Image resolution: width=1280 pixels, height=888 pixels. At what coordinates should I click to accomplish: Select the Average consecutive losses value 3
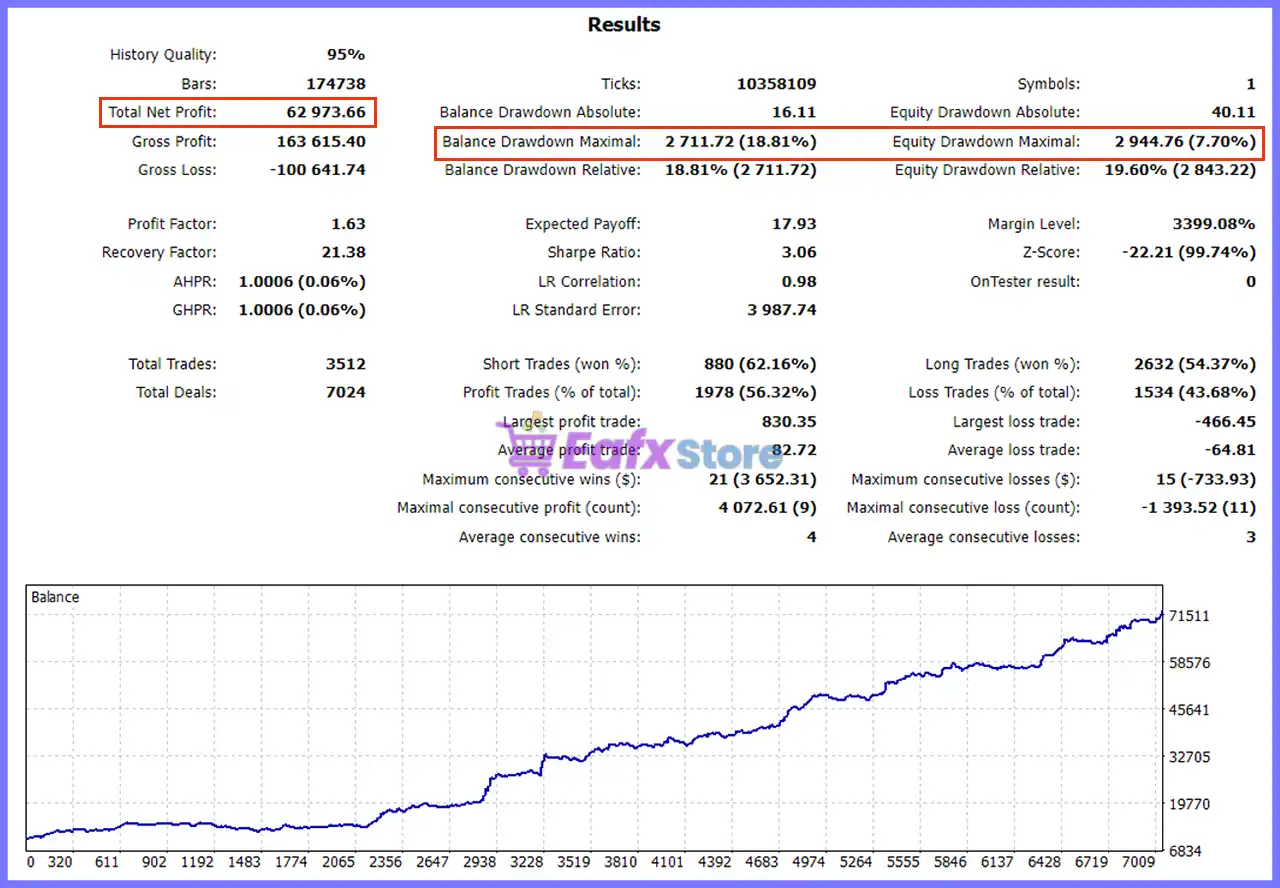click(1251, 537)
